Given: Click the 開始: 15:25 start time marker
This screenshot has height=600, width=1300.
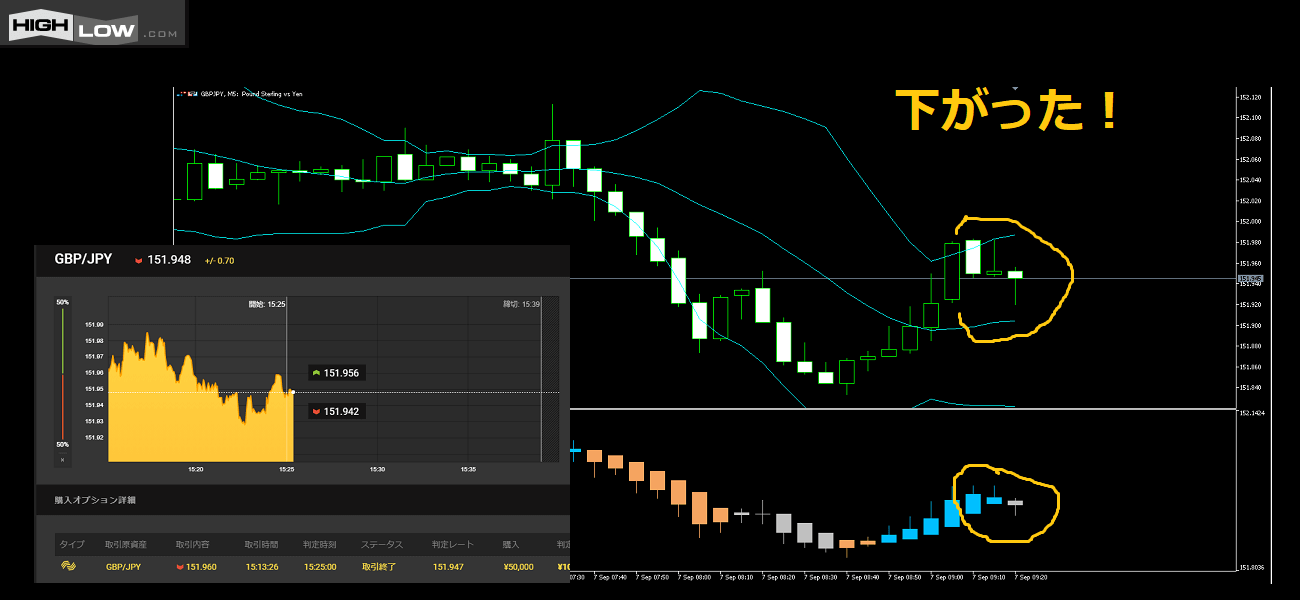Looking at the screenshot, I should pos(267,304).
